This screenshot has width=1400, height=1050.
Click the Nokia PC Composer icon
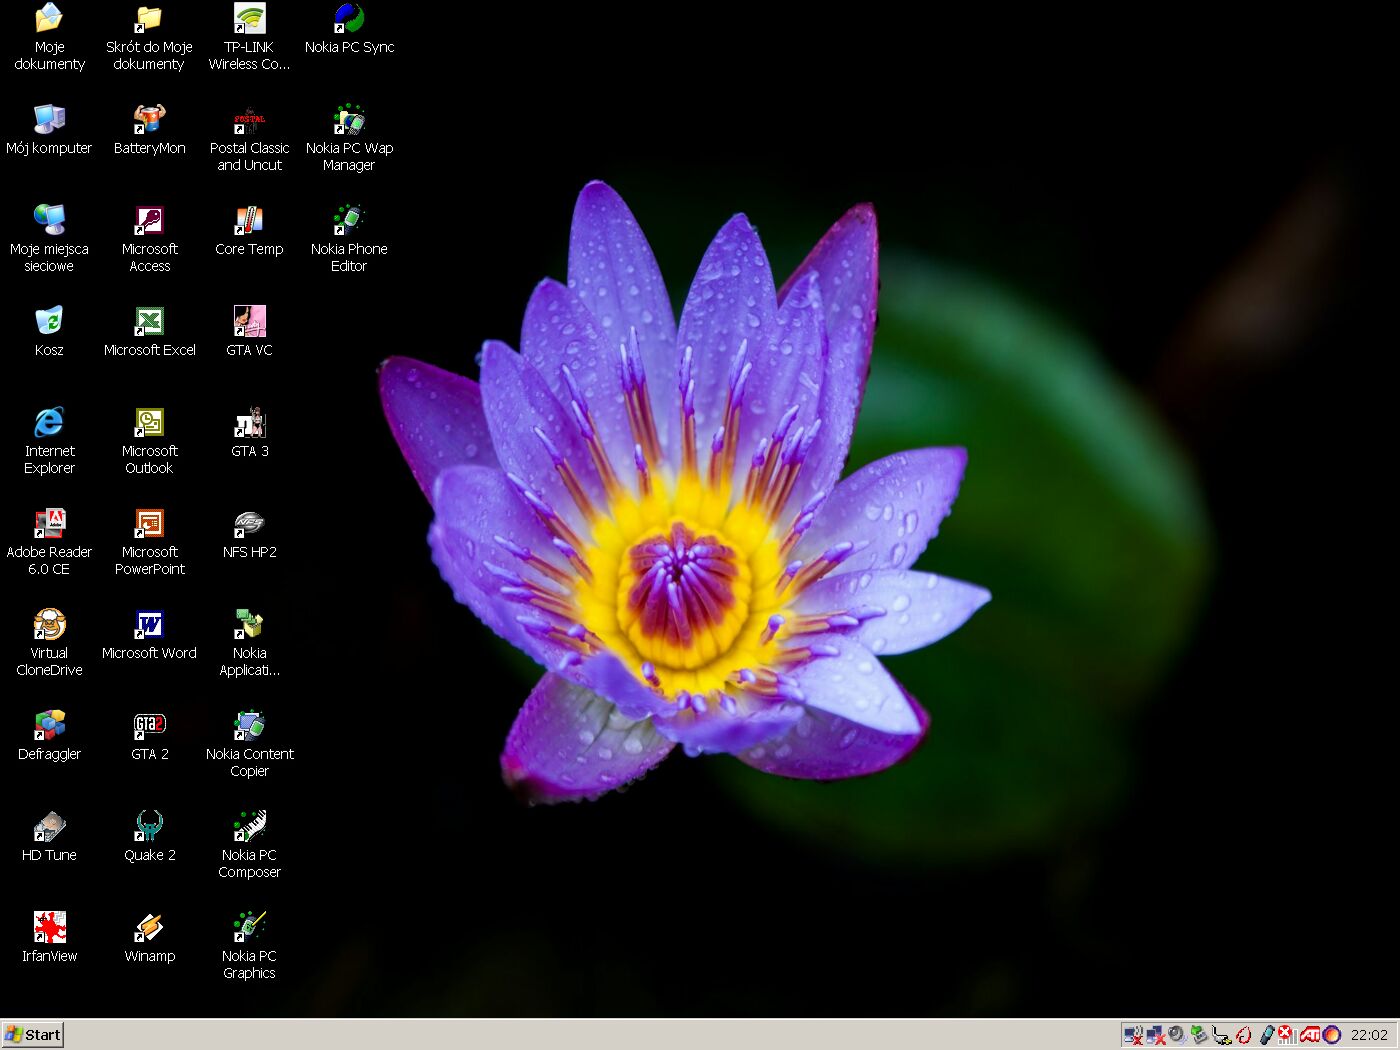tap(249, 826)
